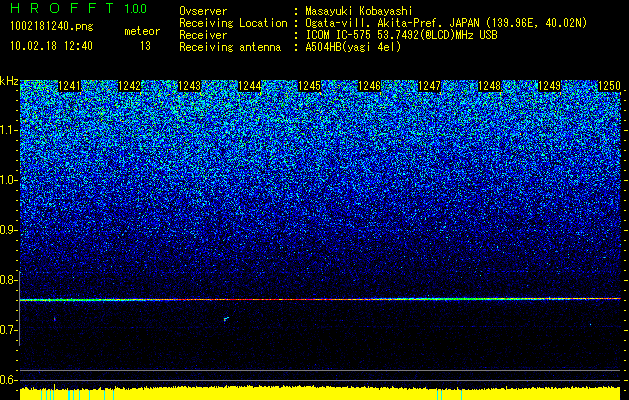629x400 pixels.
Task: Select the observer name Masayuki Kobayashi
Action: click(x=359, y=12)
